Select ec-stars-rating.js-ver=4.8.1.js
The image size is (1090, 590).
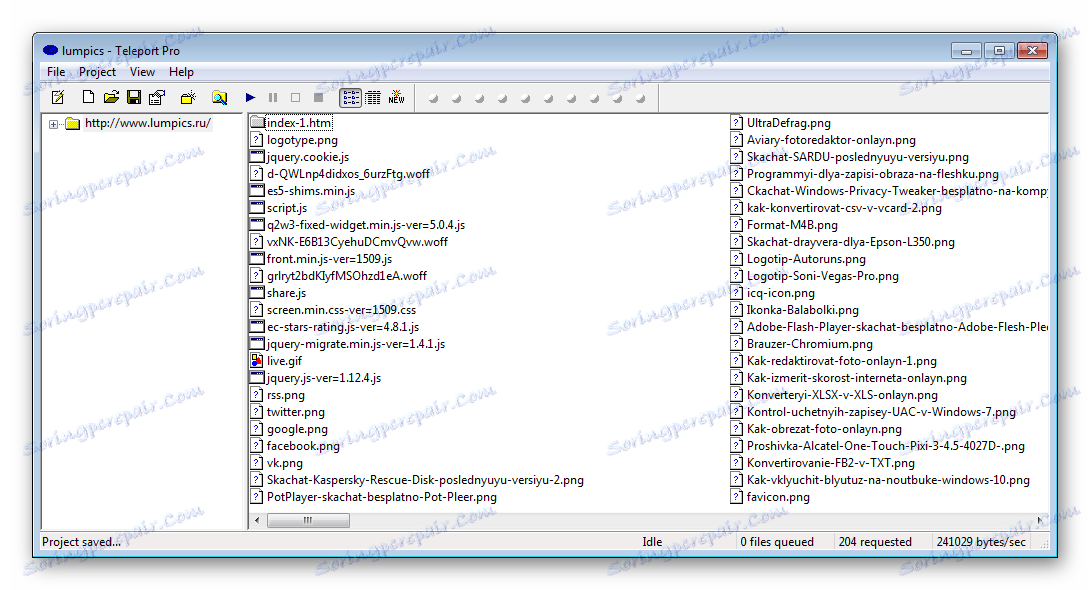343,327
